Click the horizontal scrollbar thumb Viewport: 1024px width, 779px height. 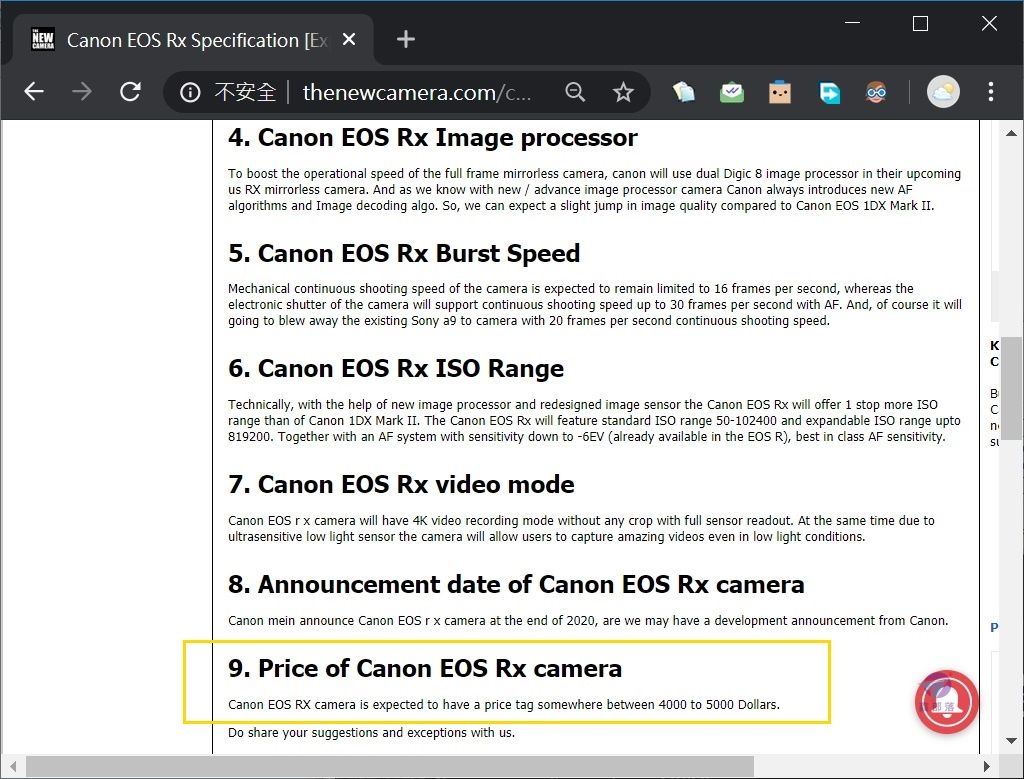[x=390, y=766]
